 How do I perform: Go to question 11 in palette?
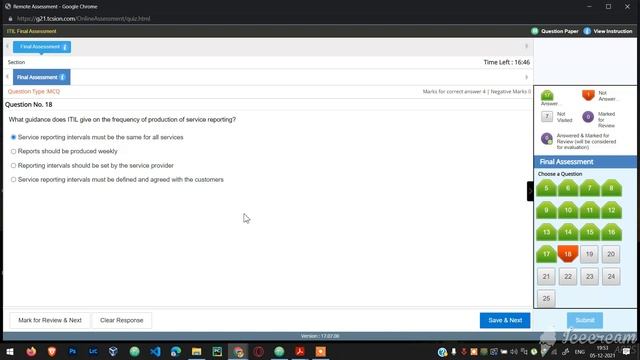(x=589, y=210)
